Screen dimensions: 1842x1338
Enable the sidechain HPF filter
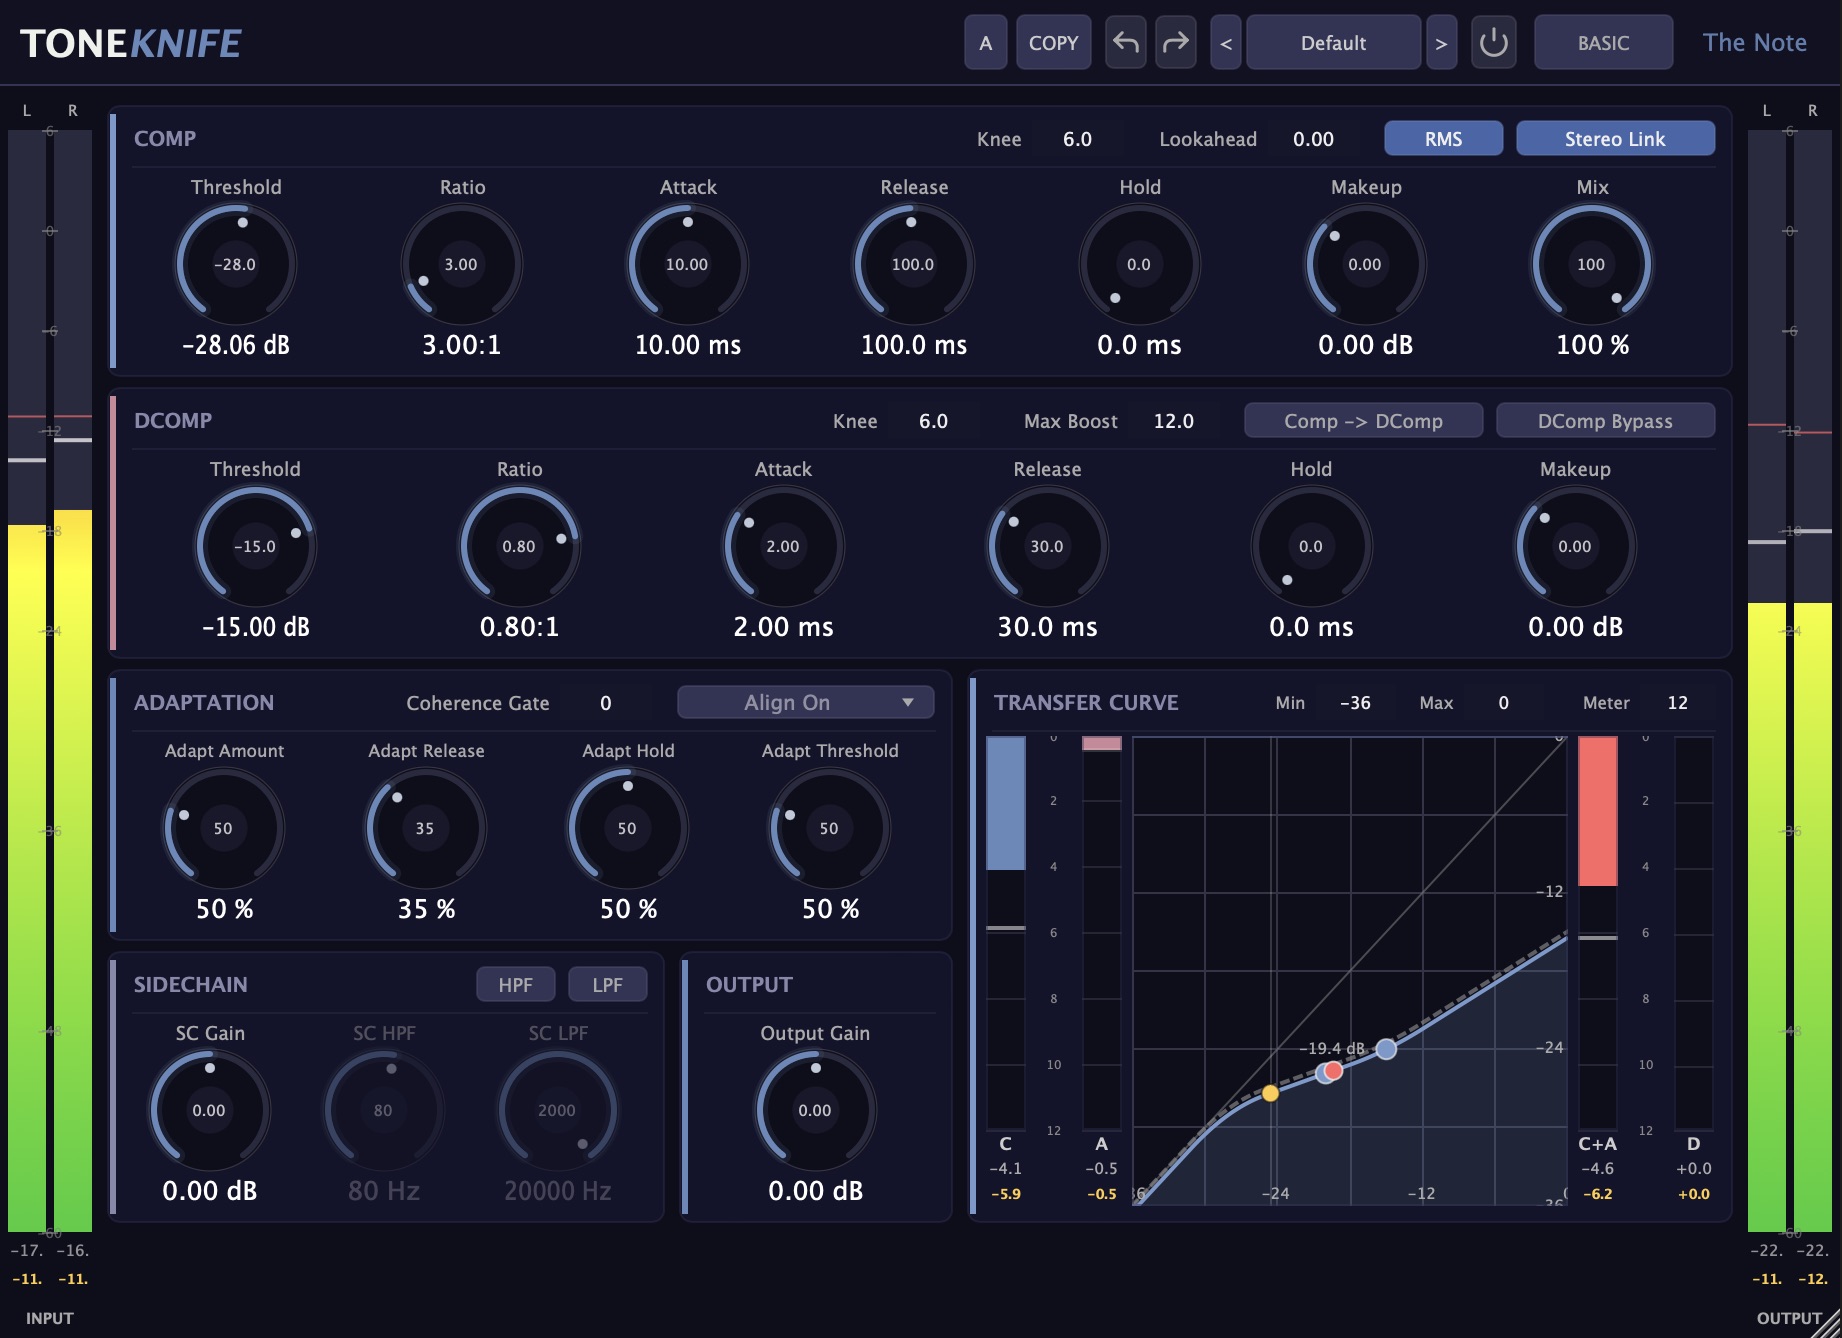click(515, 984)
